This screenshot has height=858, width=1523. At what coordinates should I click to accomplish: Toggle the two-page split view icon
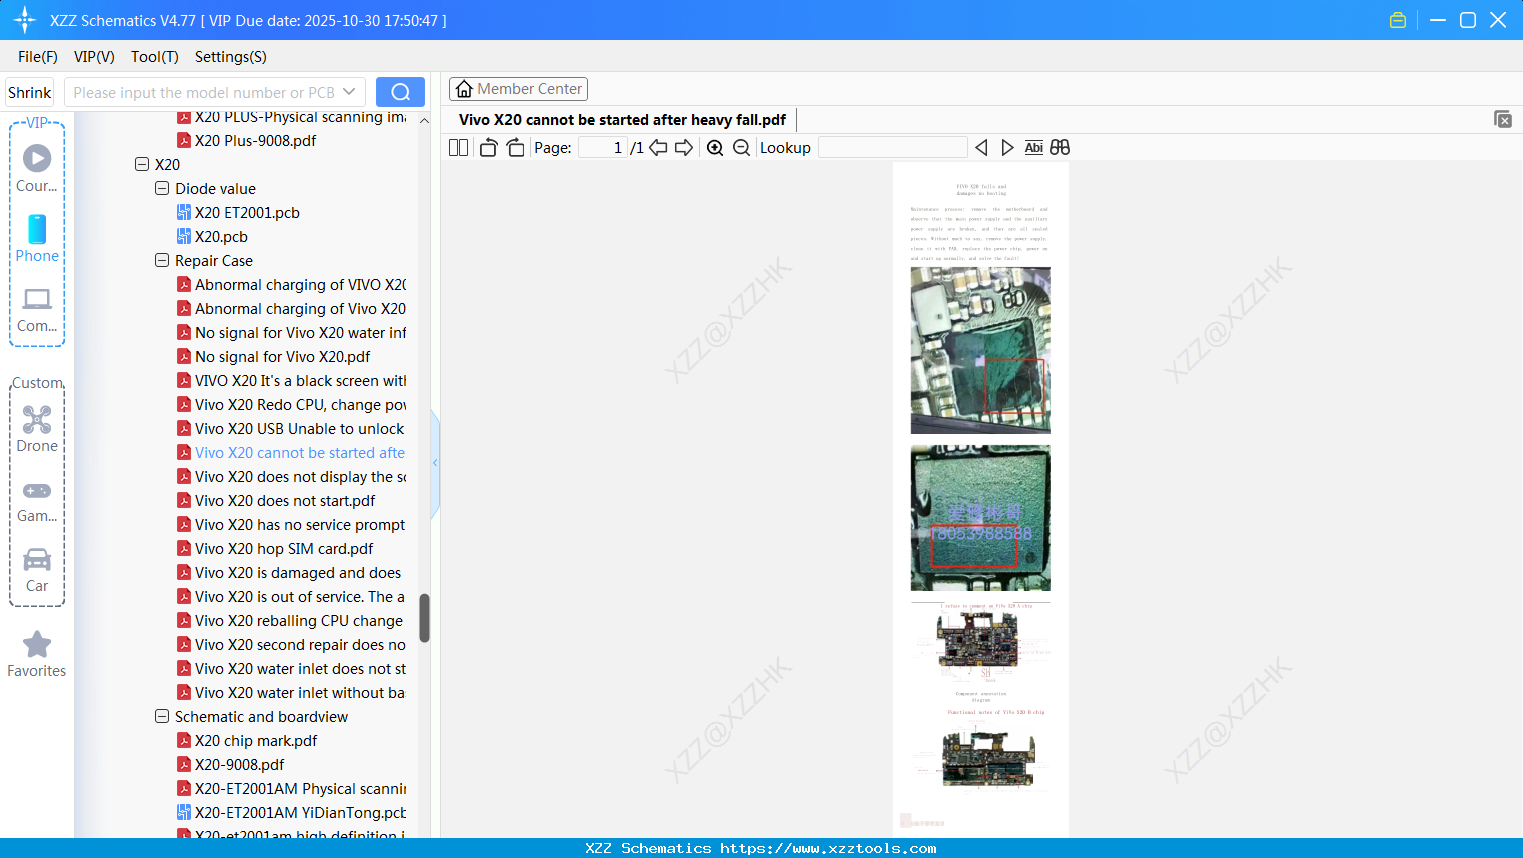(x=458, y=148)
